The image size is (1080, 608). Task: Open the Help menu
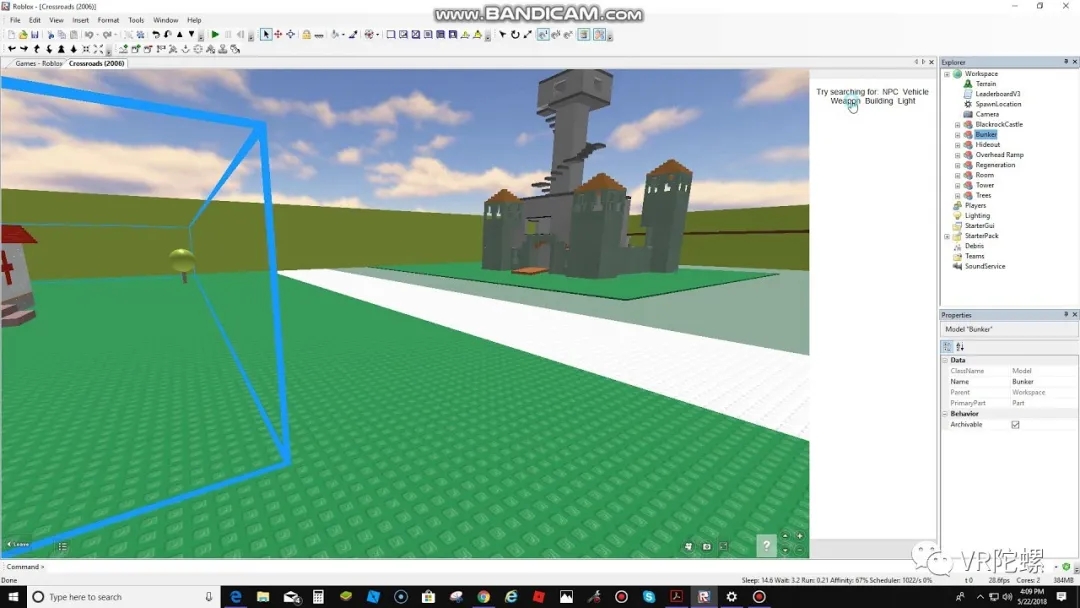pos(194,20)
